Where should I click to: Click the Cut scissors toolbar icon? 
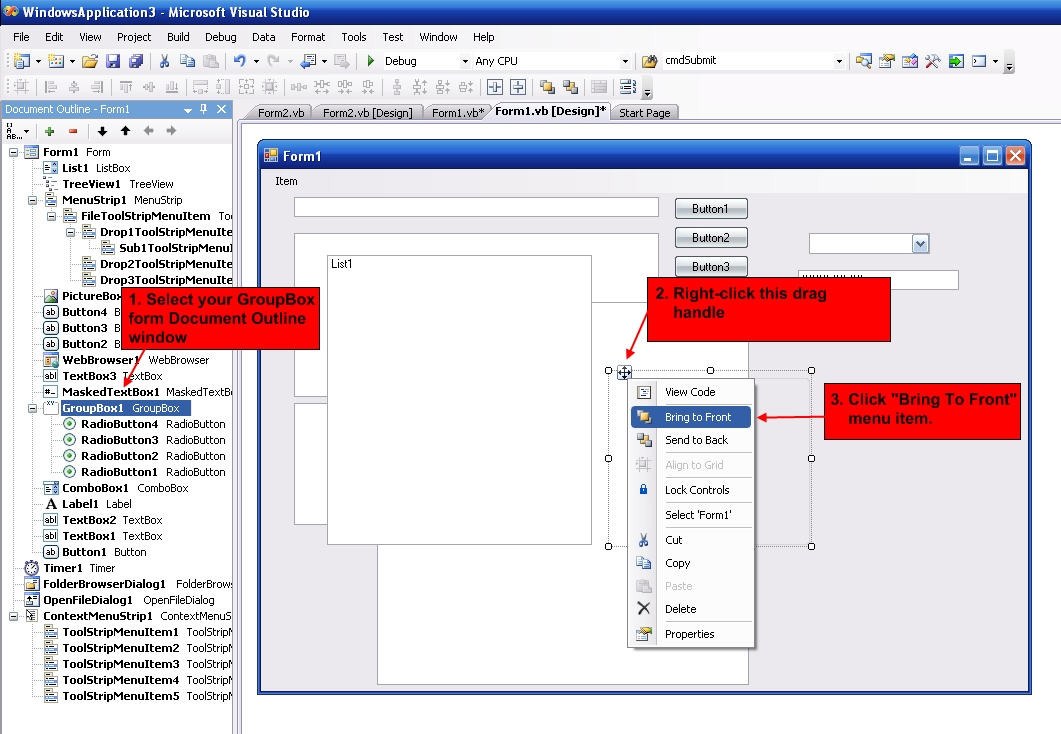(x=164, y=61)
